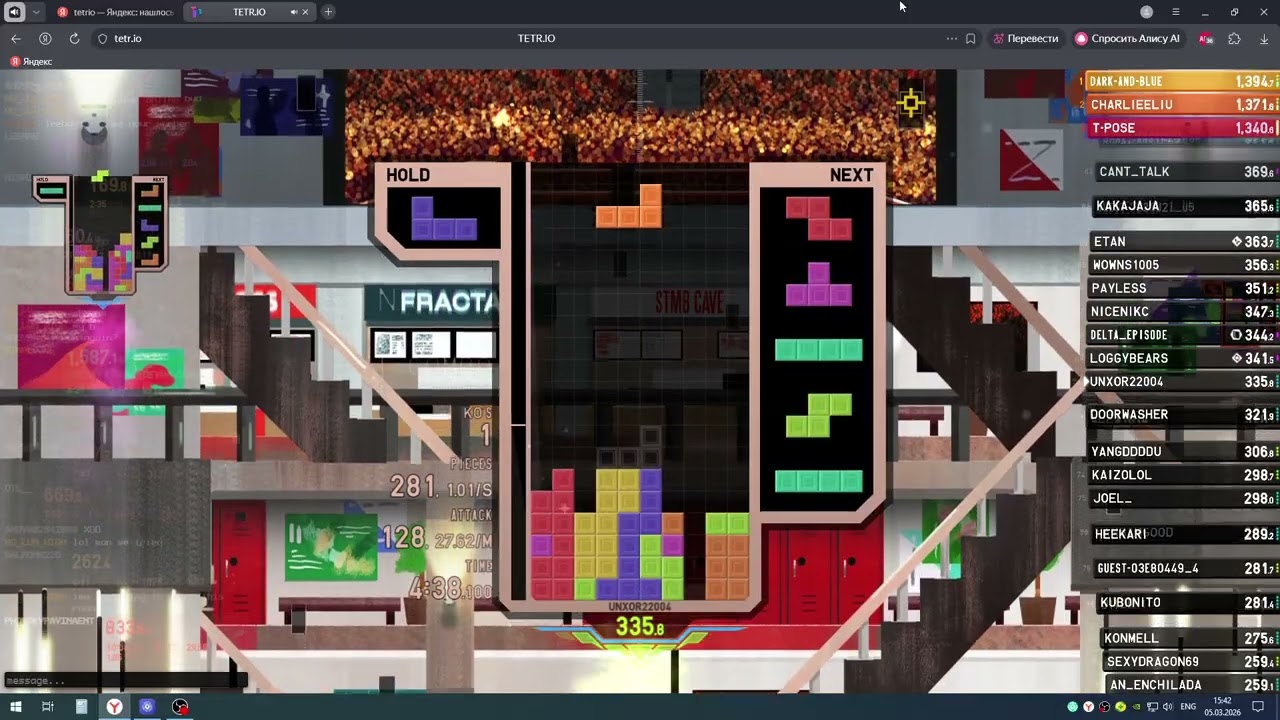Open Yandex Browser from the taskbar
1280x720 pixels.
tap(115, 706)
